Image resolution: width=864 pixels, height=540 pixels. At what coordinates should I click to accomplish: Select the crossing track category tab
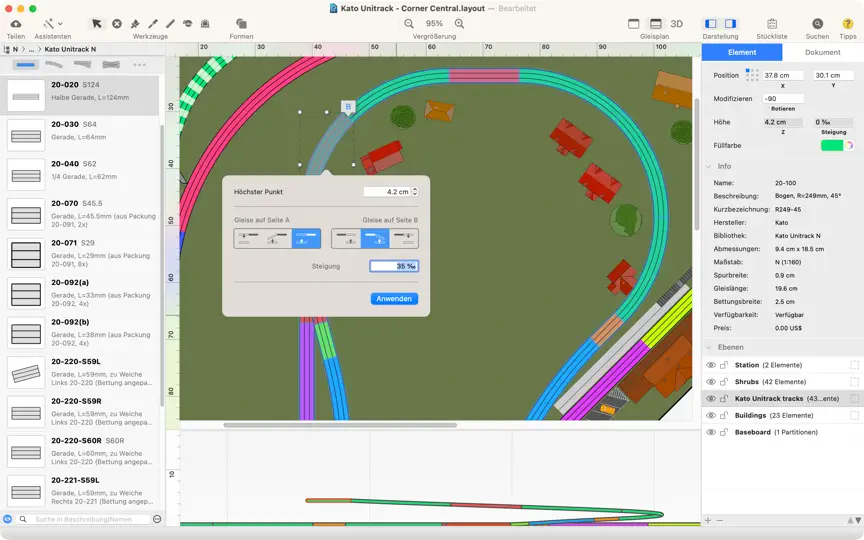111,64
